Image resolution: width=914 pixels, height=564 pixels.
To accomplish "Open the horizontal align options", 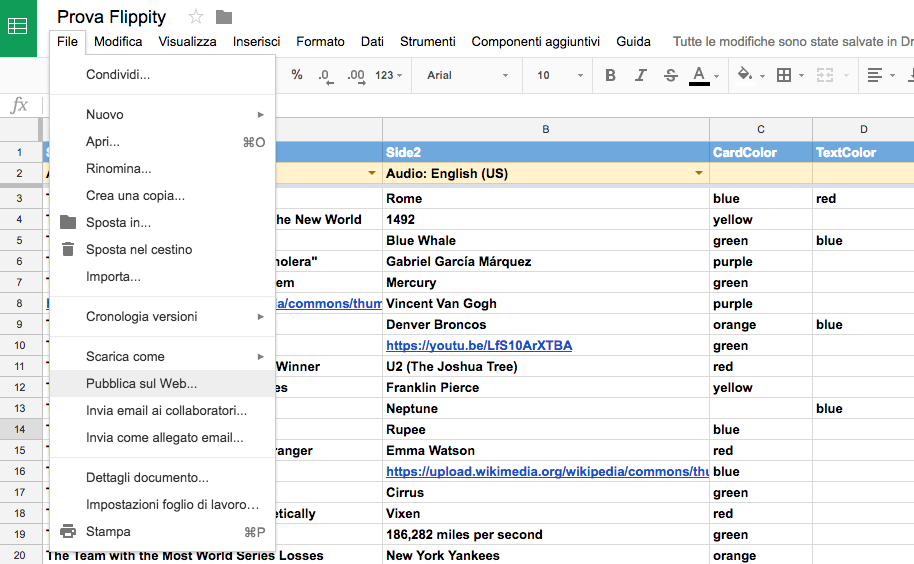I will [880, 75].
